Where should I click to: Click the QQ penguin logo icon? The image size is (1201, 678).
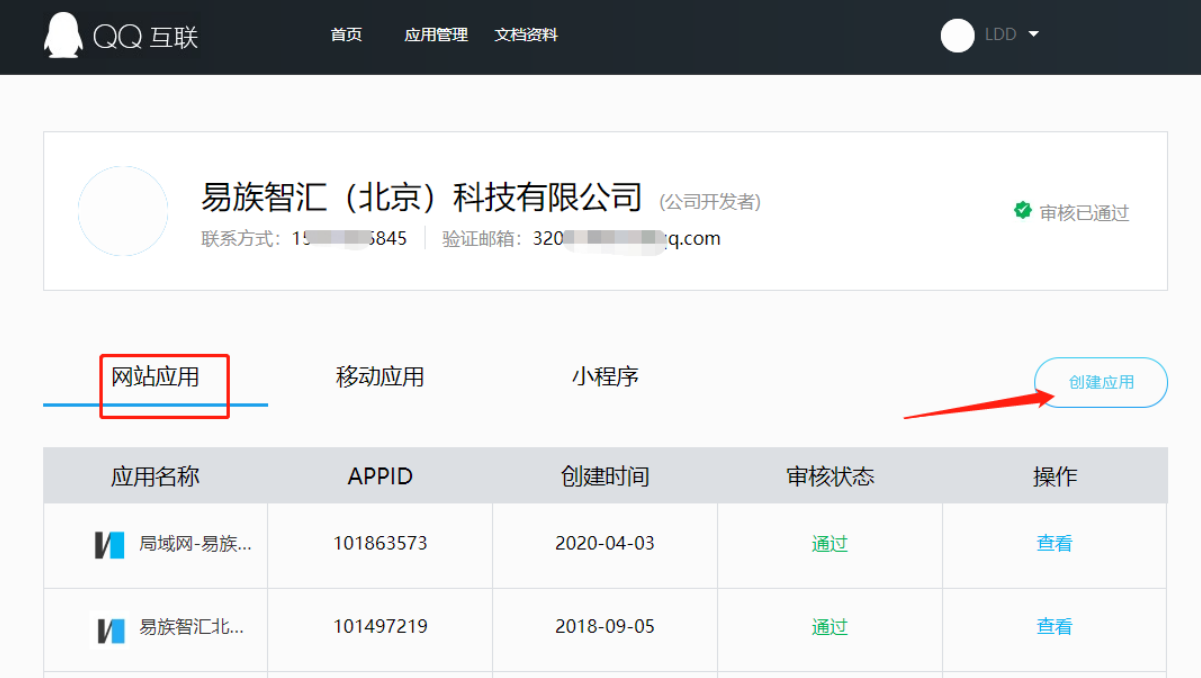[x=63, y=35]
